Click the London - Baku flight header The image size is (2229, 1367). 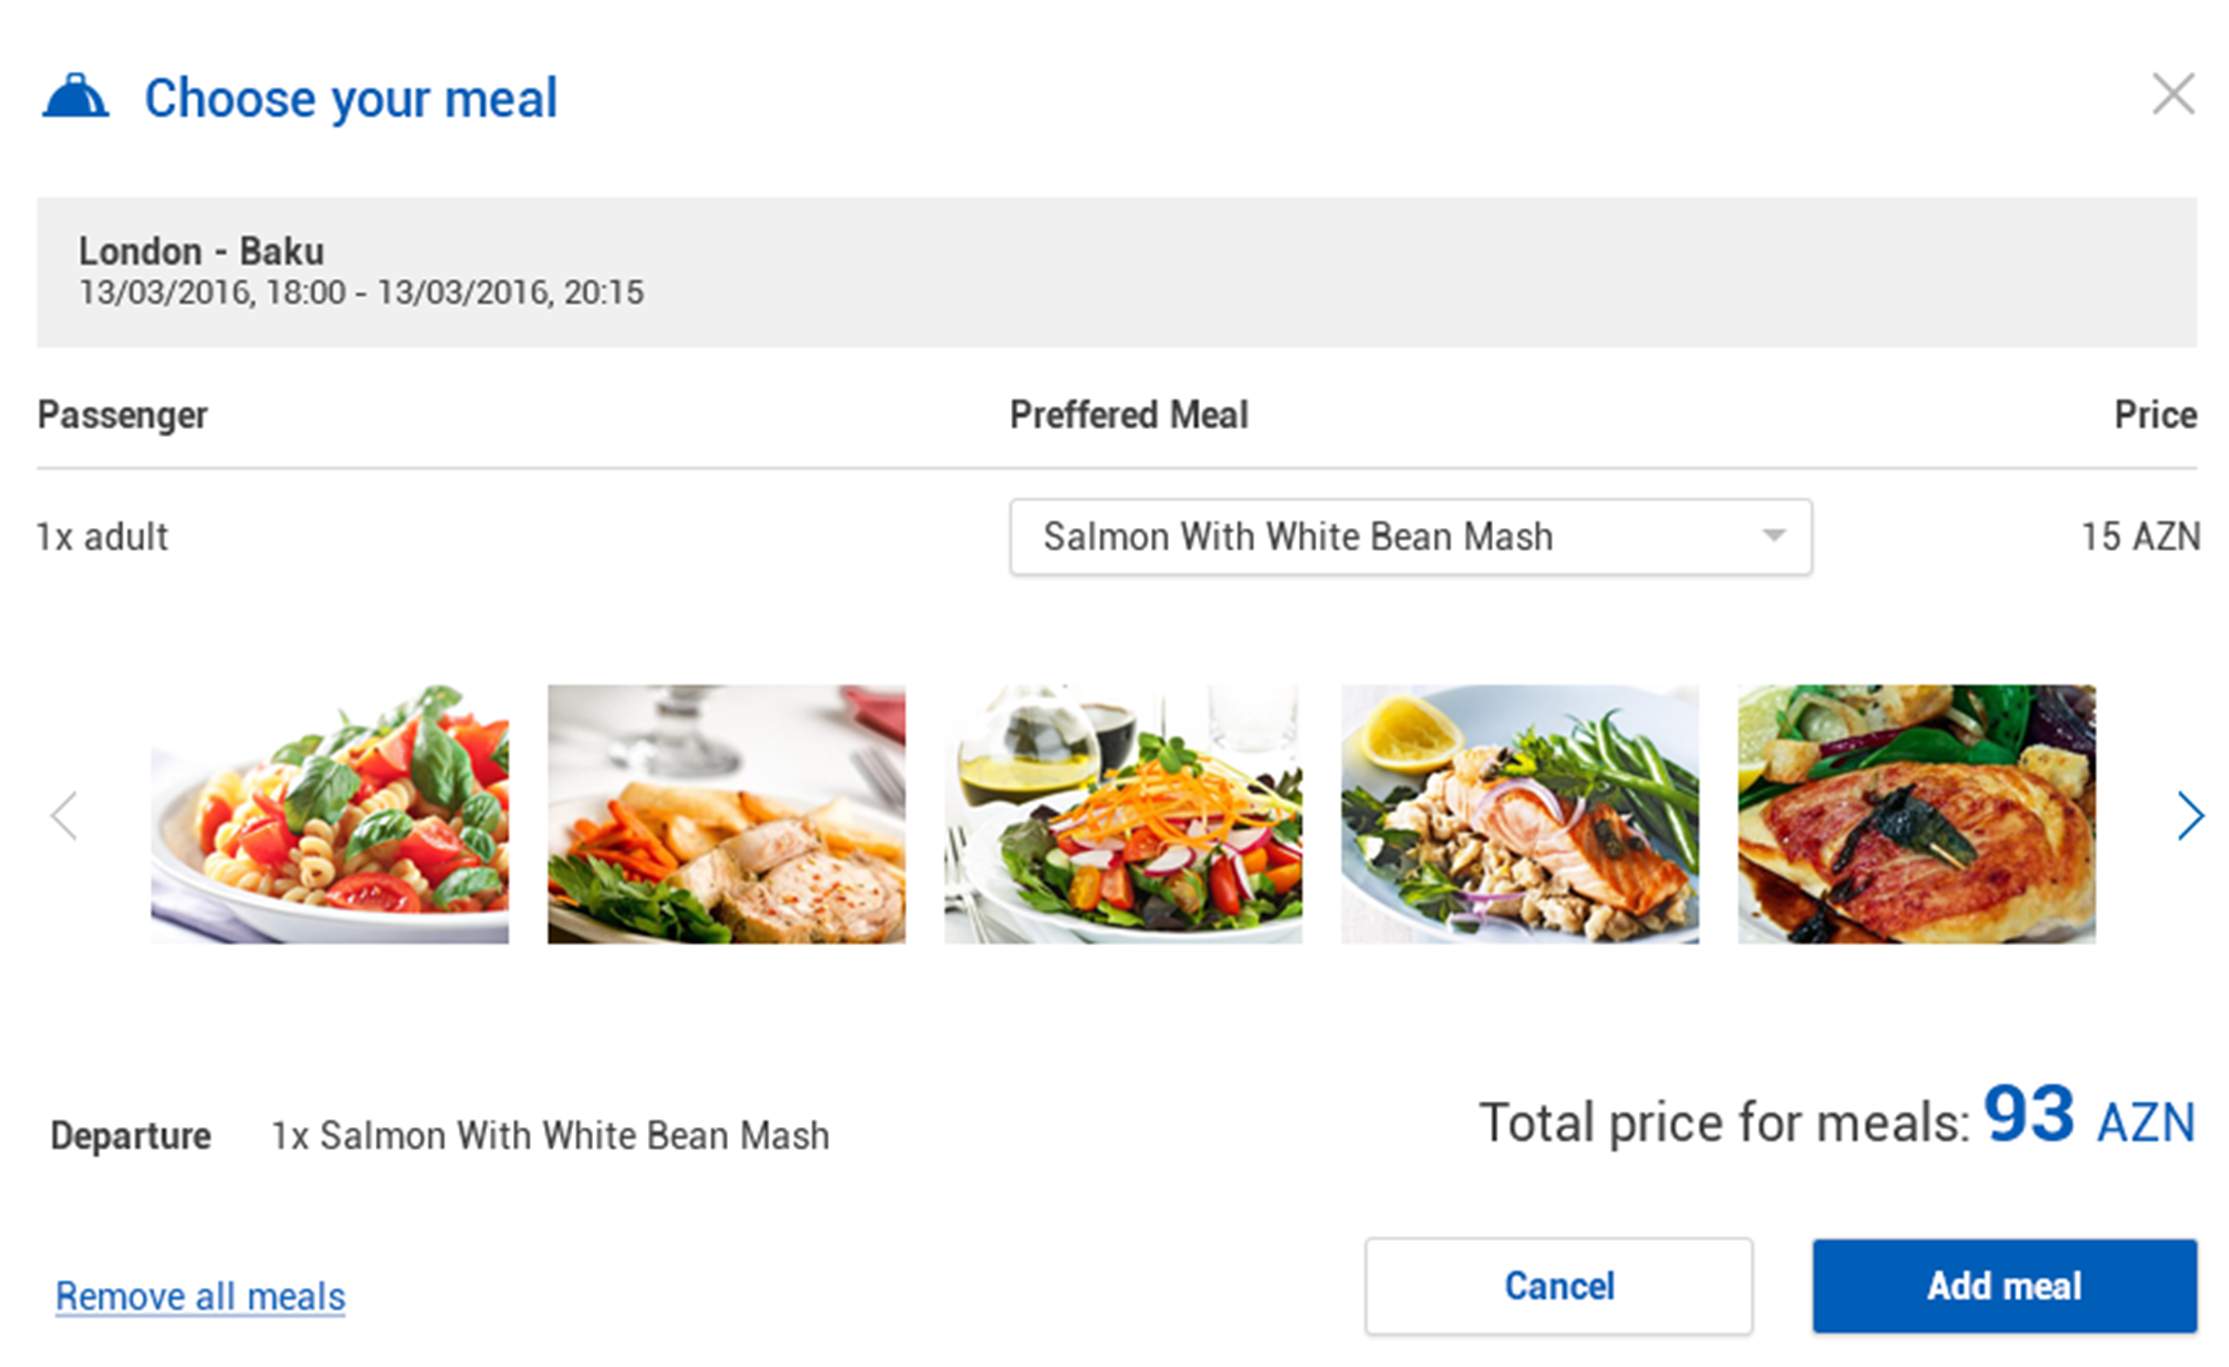[x=201, y=251]
